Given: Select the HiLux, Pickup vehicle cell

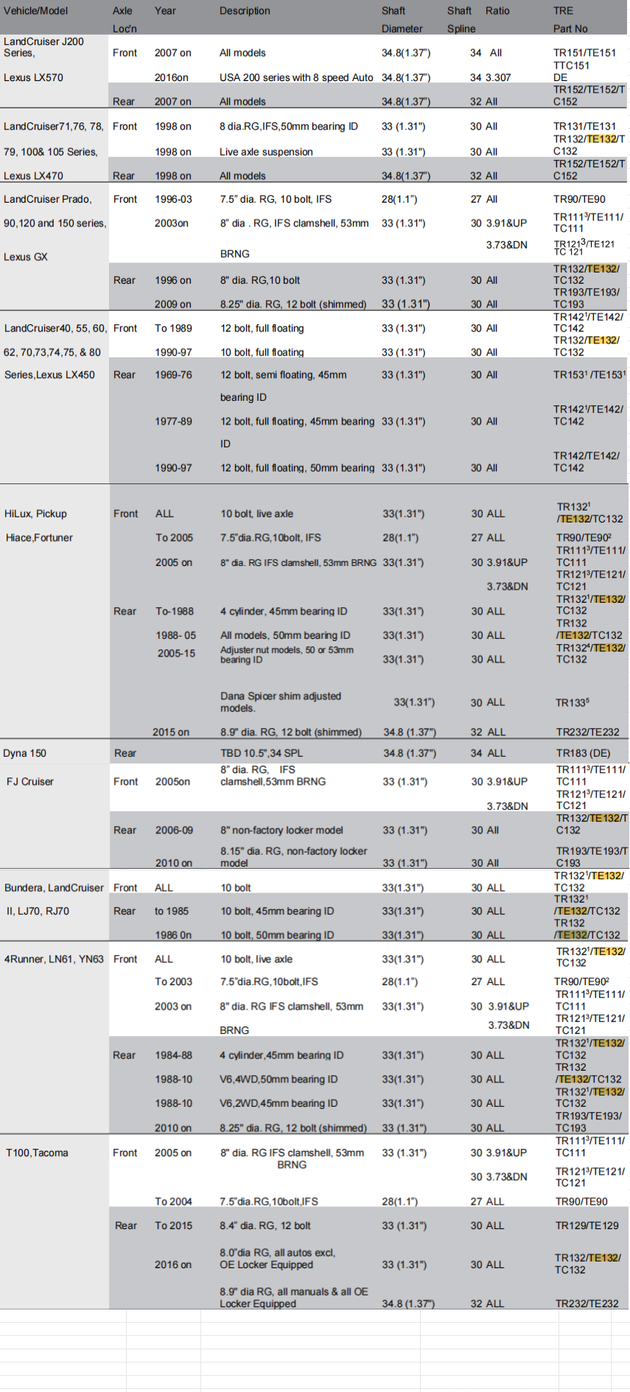Looking at the screenshot, I should click(x=39, y=514).
